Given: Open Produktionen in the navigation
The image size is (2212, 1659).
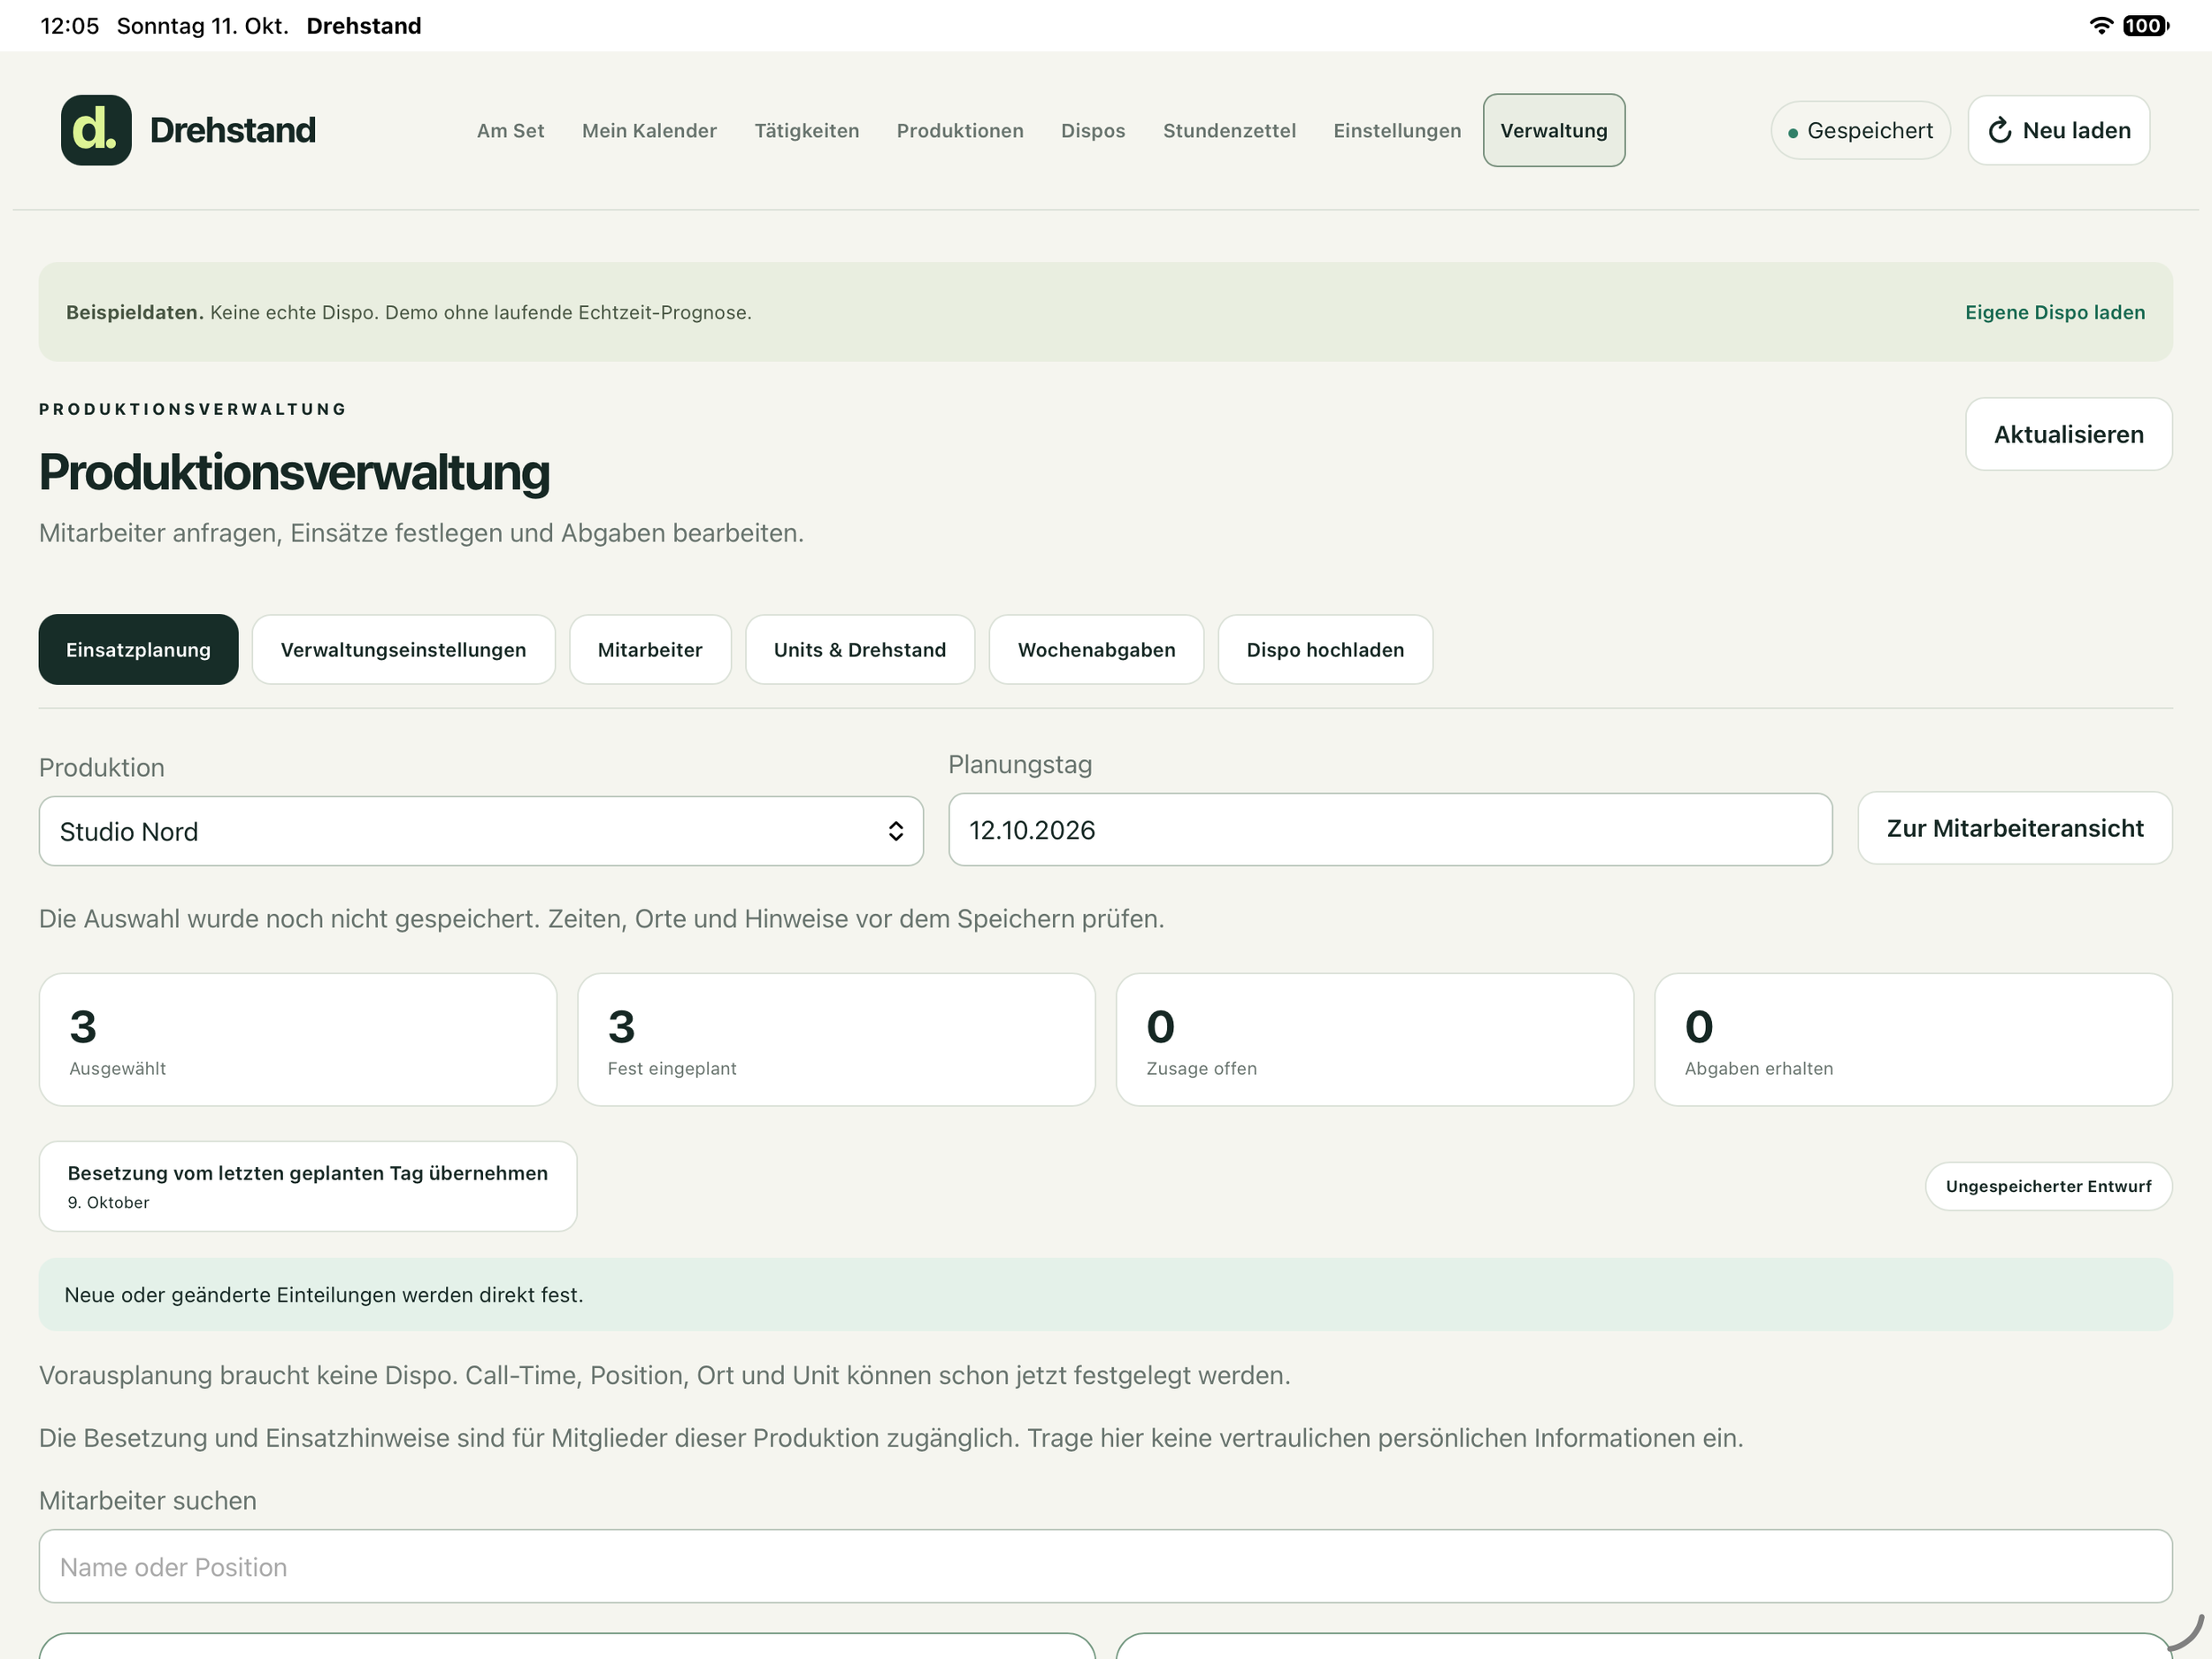Looking at the screenshot, I should 960,130.
